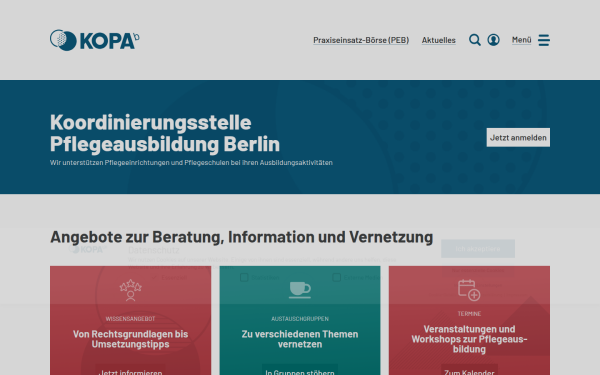600x375 pixels.
Task: Open Zum Kalender button
Action: click(x=469, y=370)
